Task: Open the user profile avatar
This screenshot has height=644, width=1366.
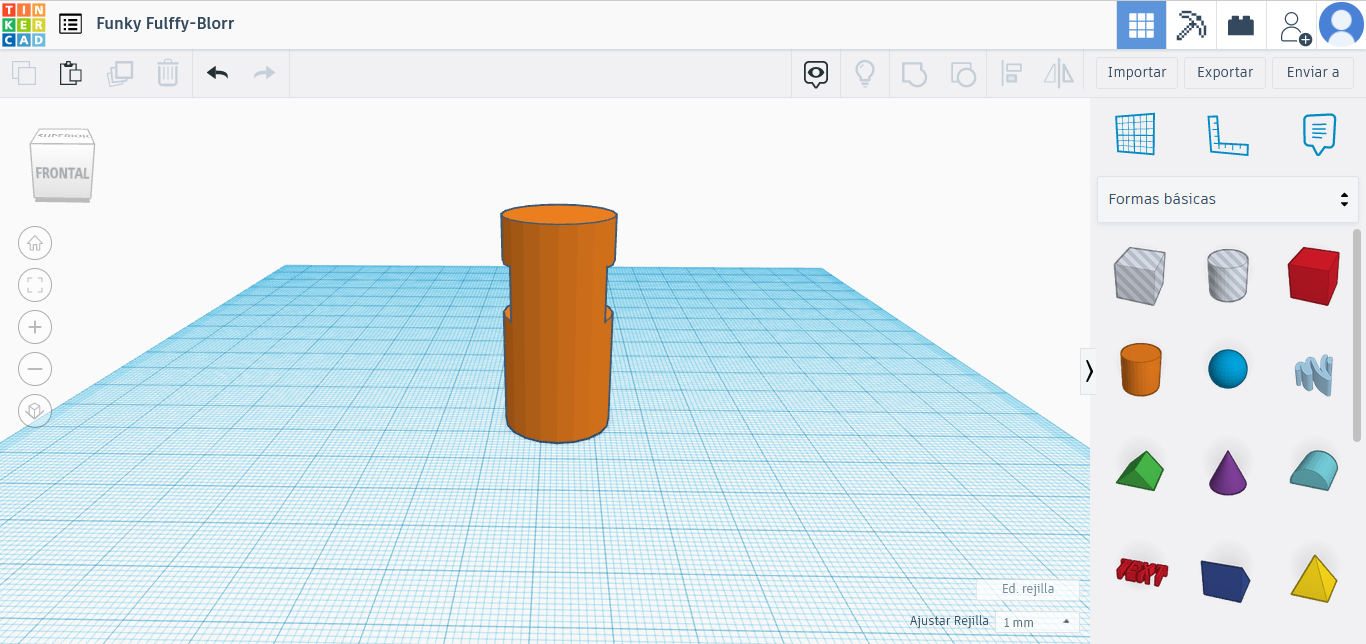Action: tap(1341, 25)
